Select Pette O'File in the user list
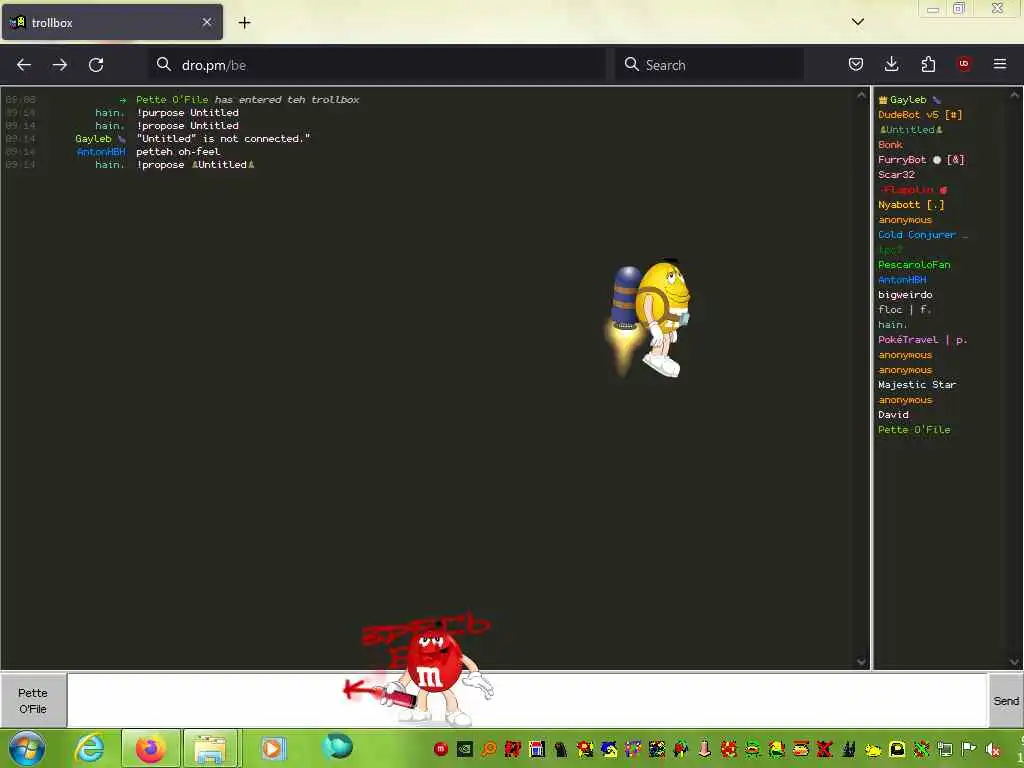The width and height of the screenshot is (1024, 768). tap(914, 430)
